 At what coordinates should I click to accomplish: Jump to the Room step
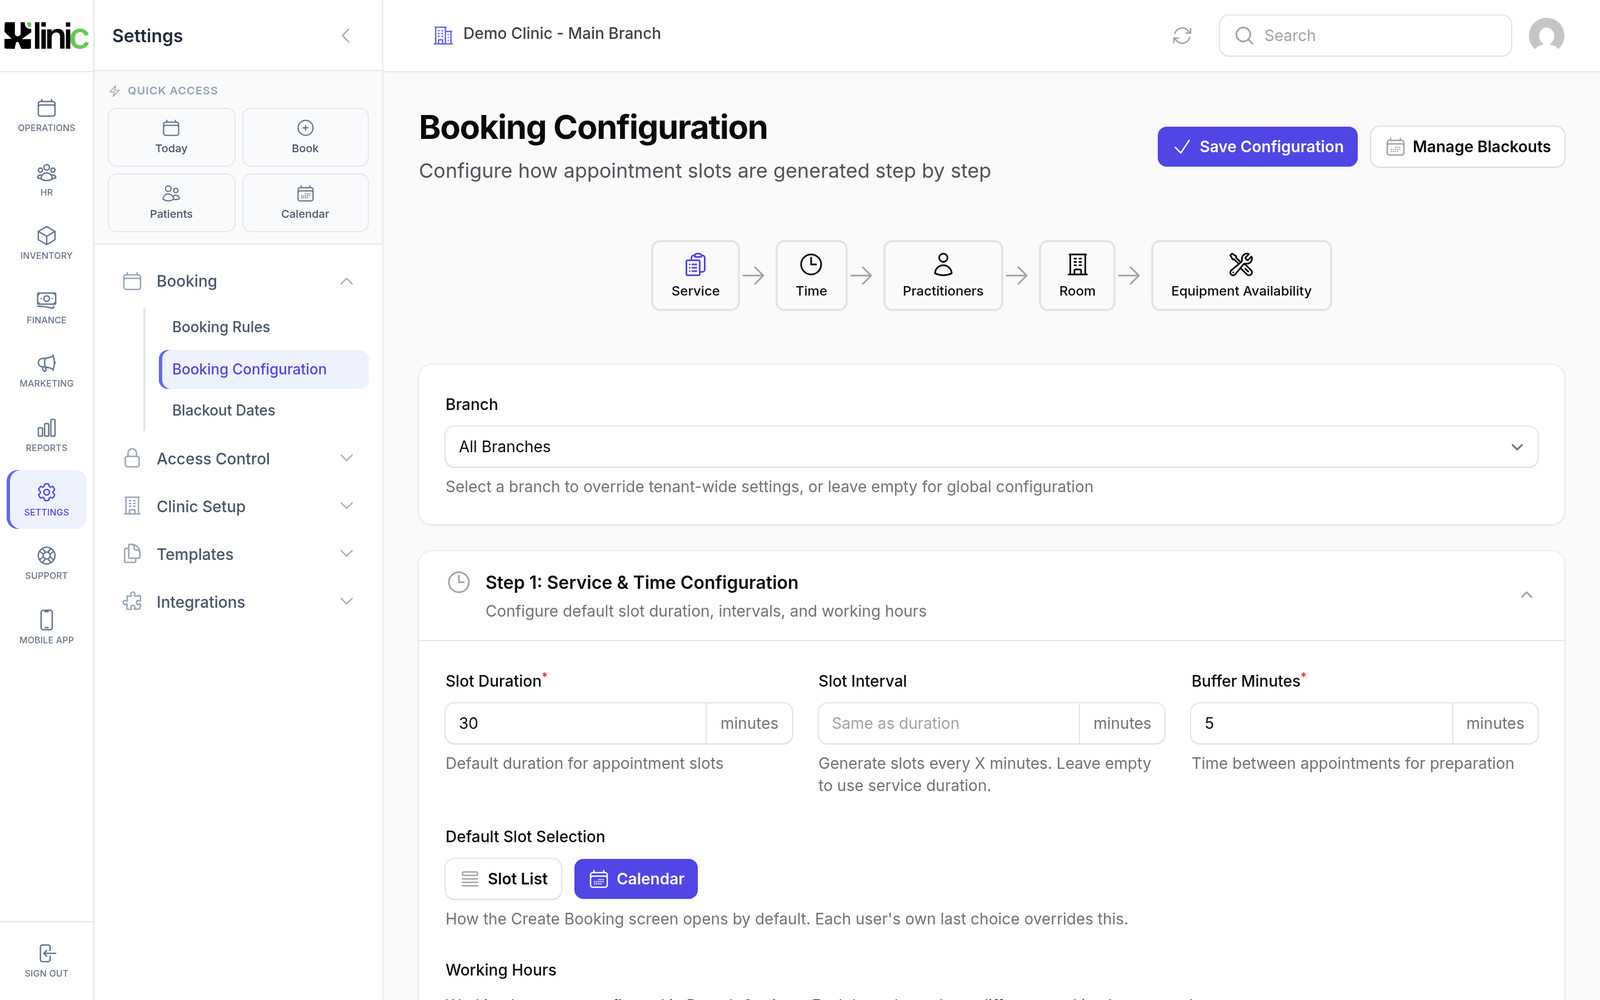pos(1077,275)
